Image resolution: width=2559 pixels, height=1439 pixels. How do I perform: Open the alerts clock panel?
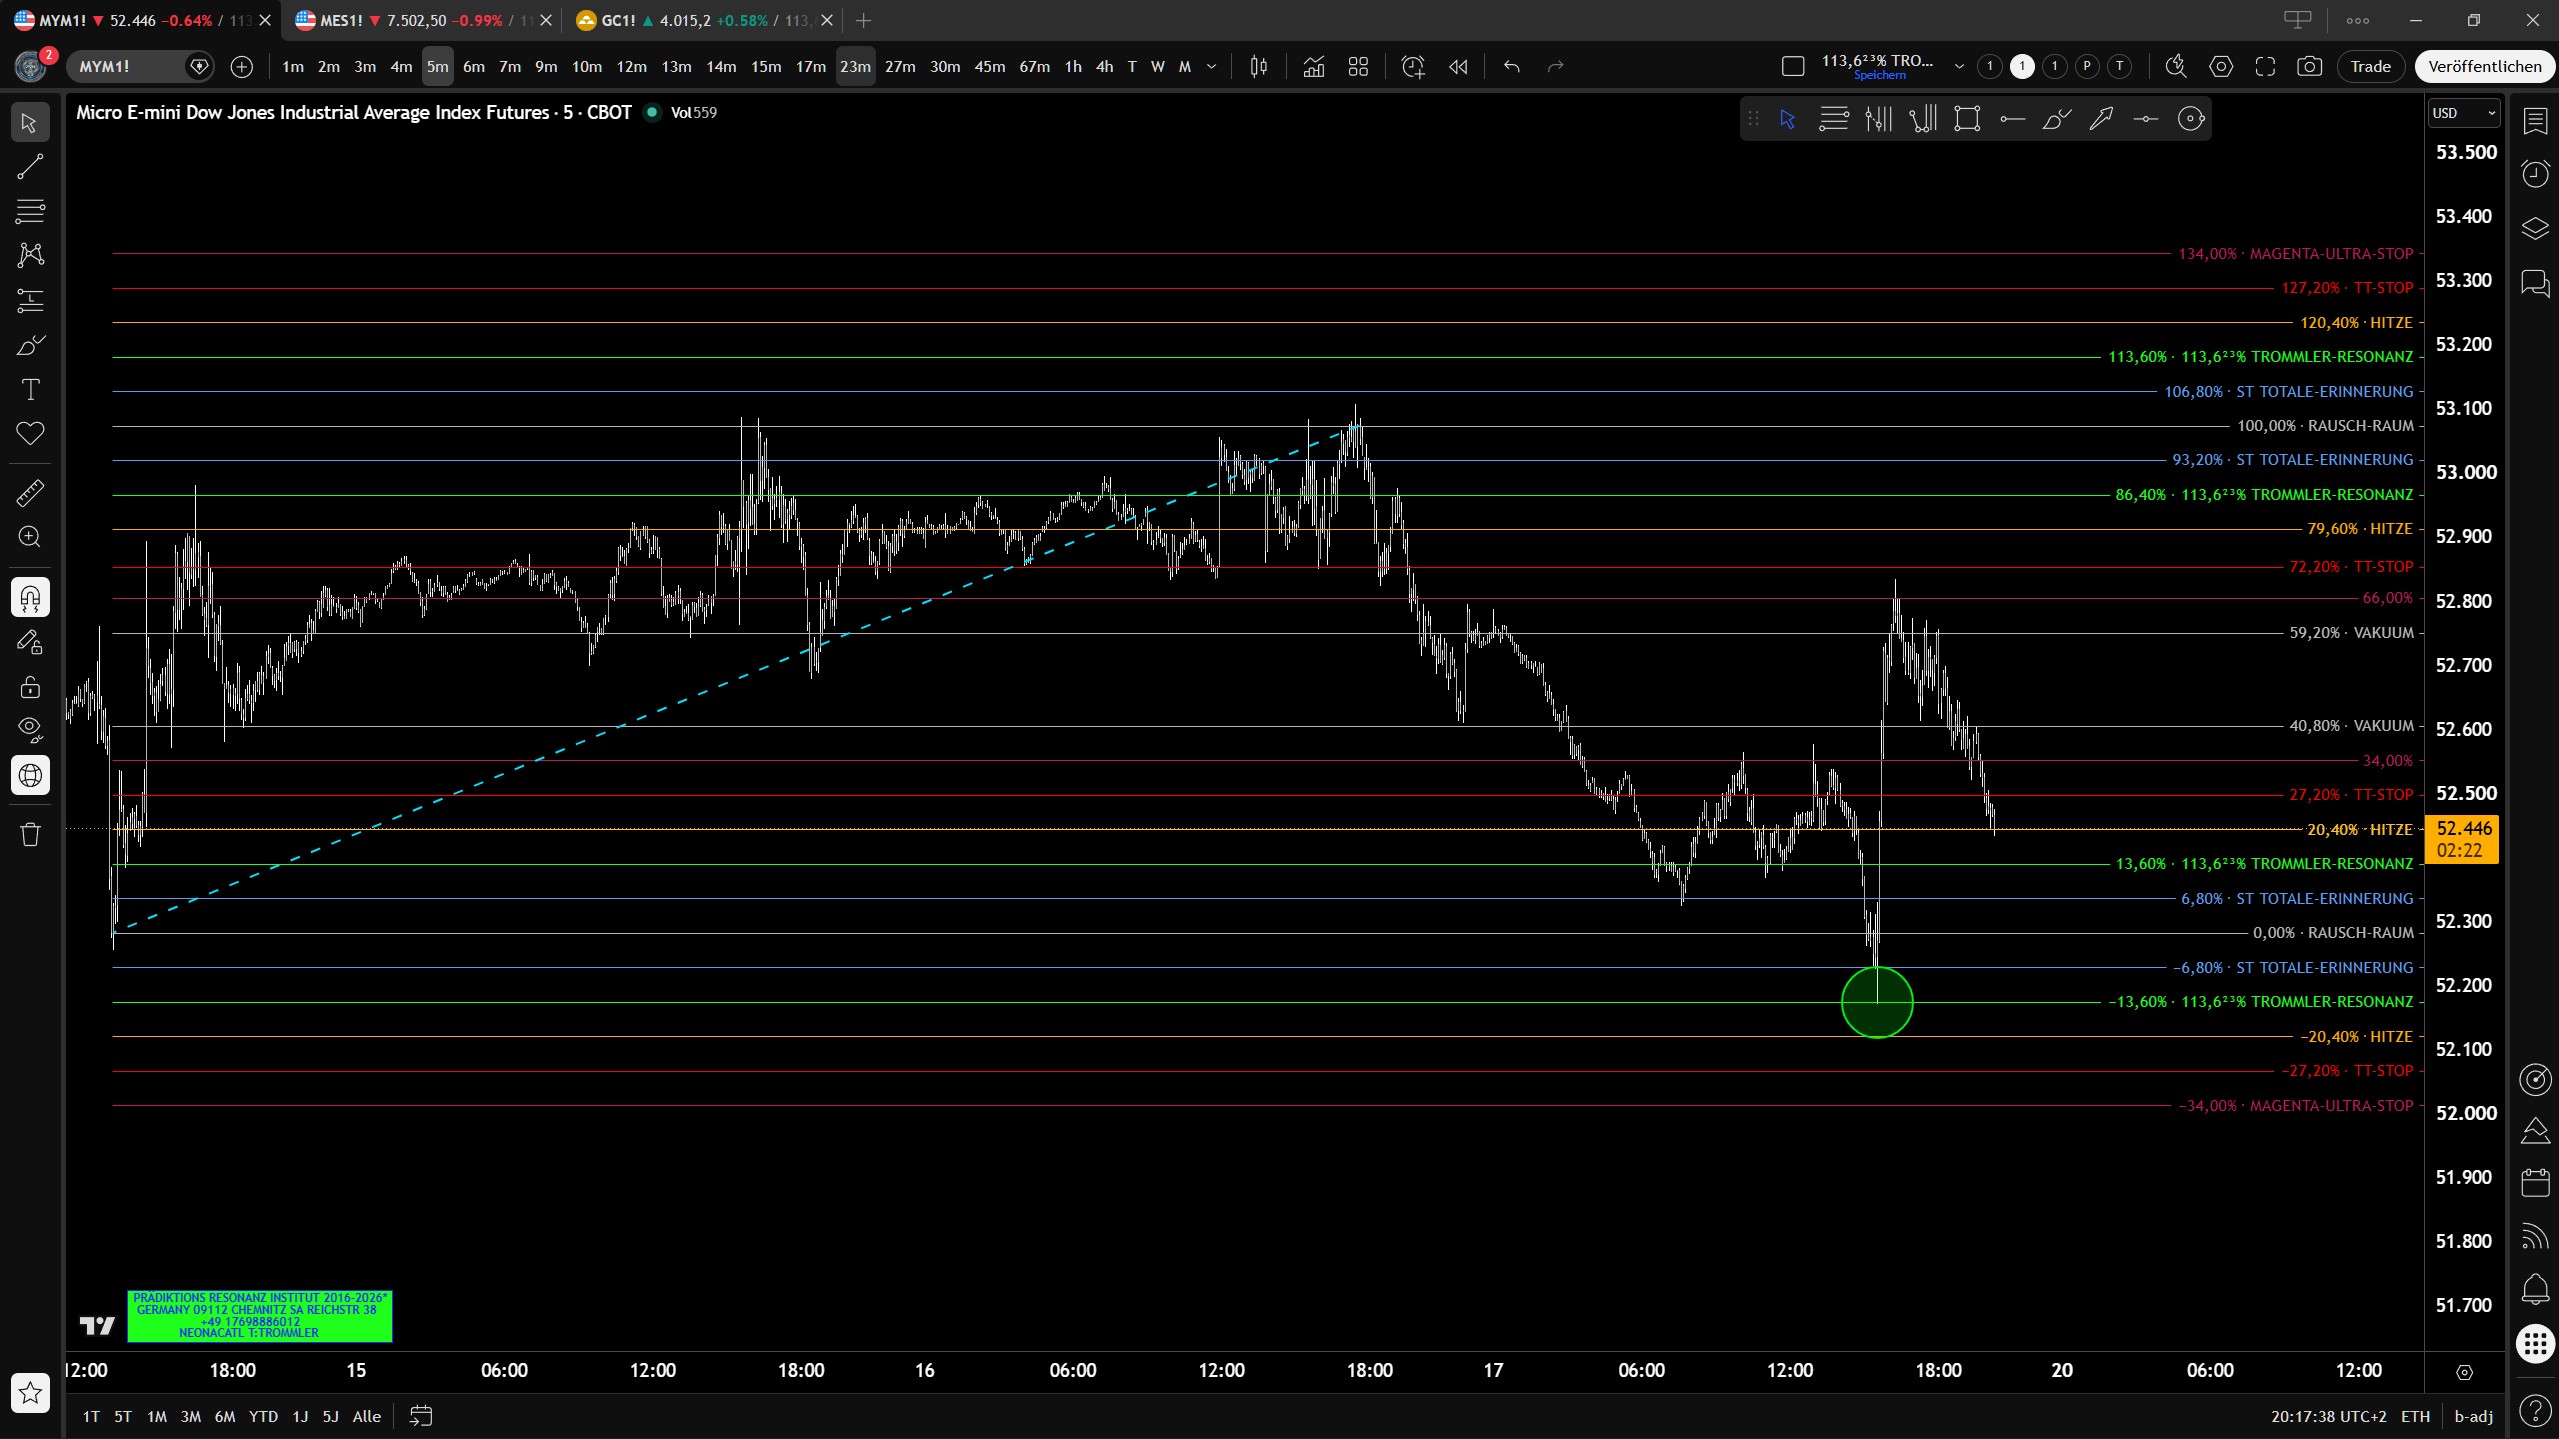point(2535,174)
